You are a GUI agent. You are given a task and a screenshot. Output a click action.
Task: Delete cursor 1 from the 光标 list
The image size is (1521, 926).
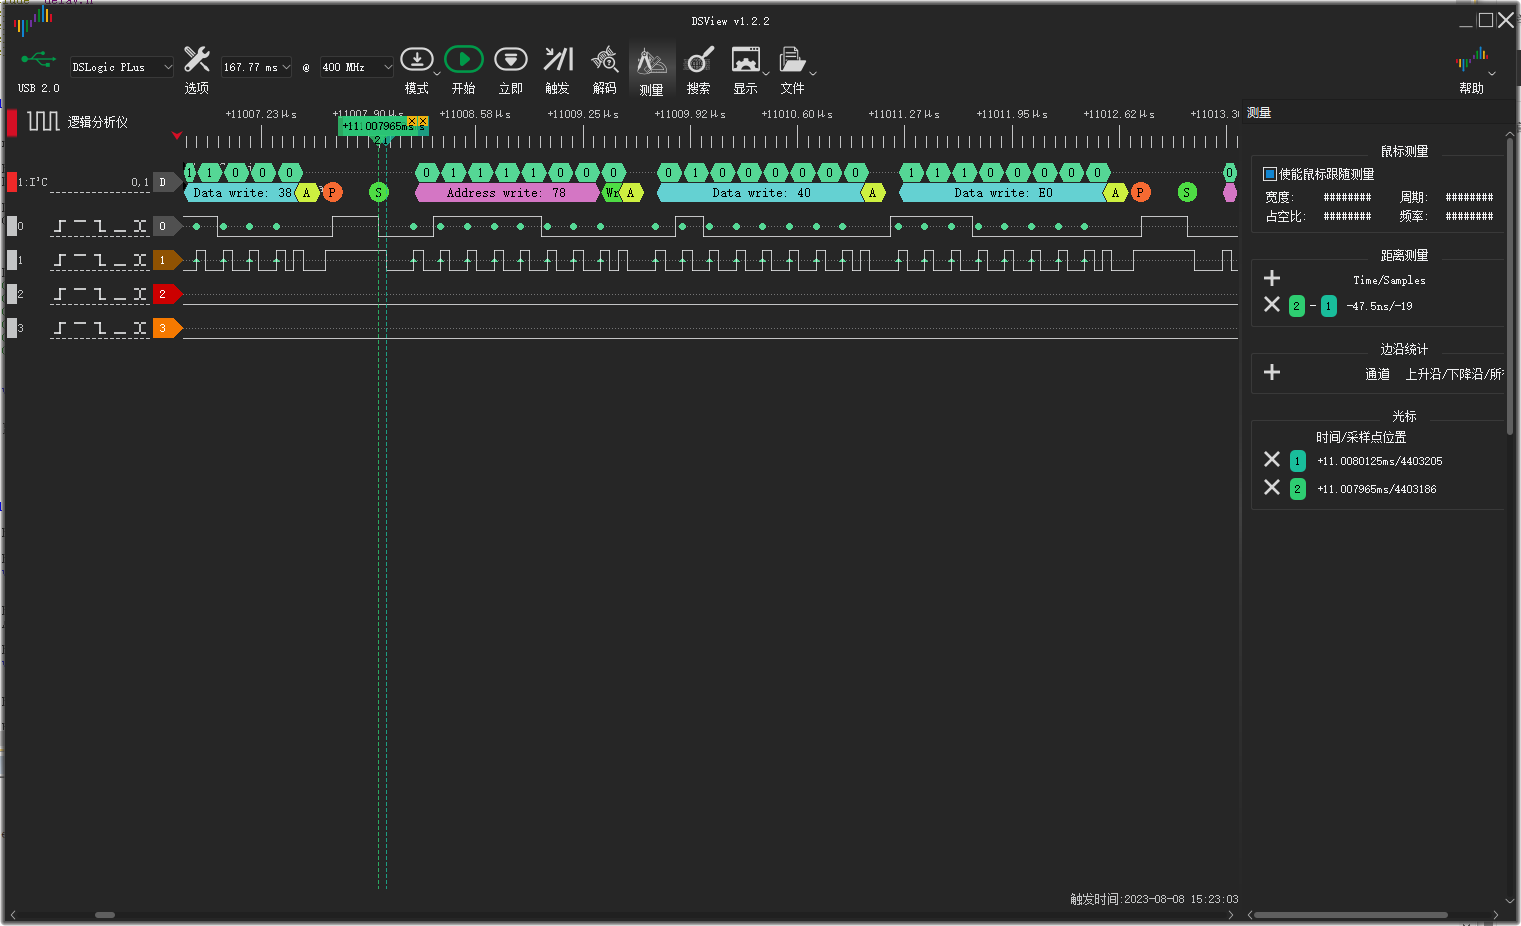pyautogui.click(x=1272, y=459)
